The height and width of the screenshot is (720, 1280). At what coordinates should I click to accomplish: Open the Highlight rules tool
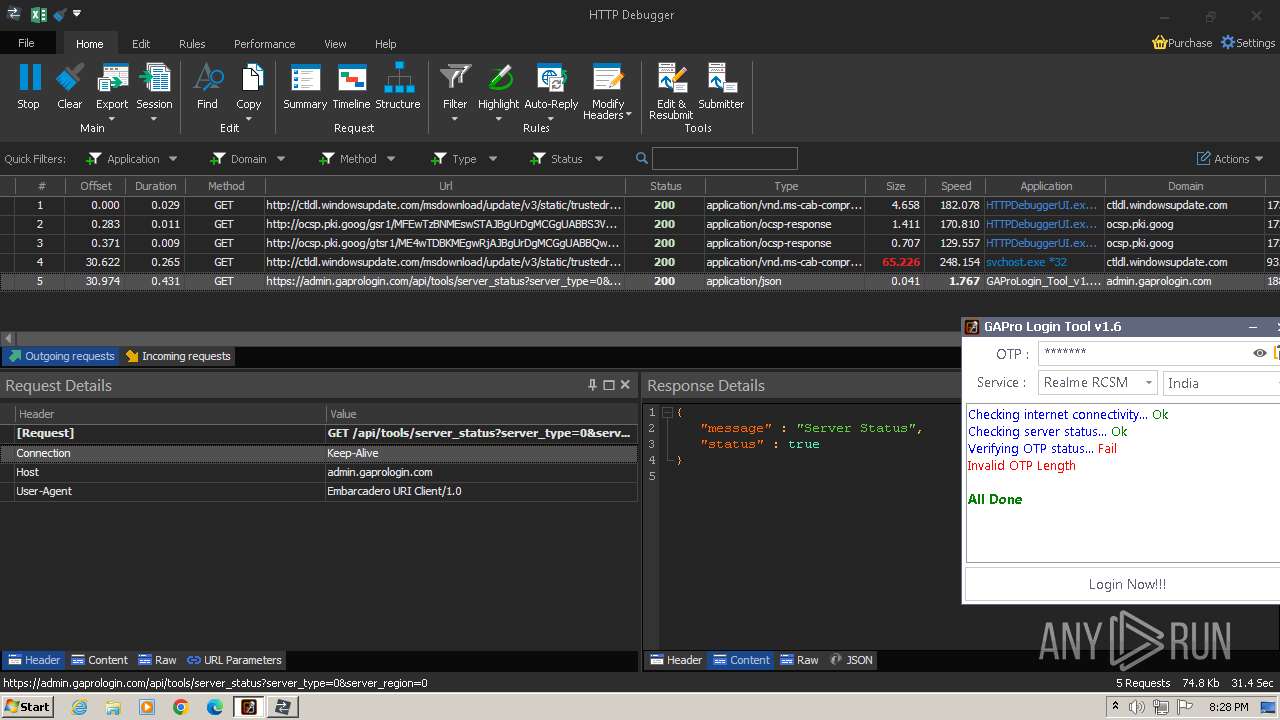point(498,91)
